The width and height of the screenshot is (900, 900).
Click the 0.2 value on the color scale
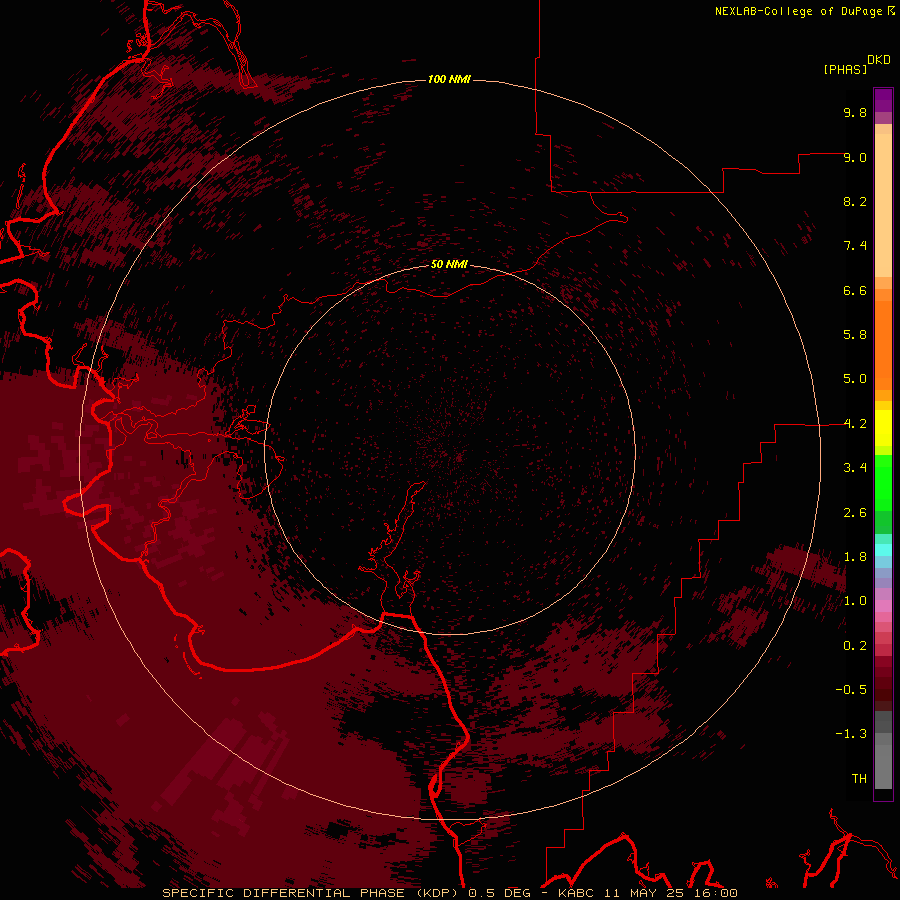(x=855, y=646)
